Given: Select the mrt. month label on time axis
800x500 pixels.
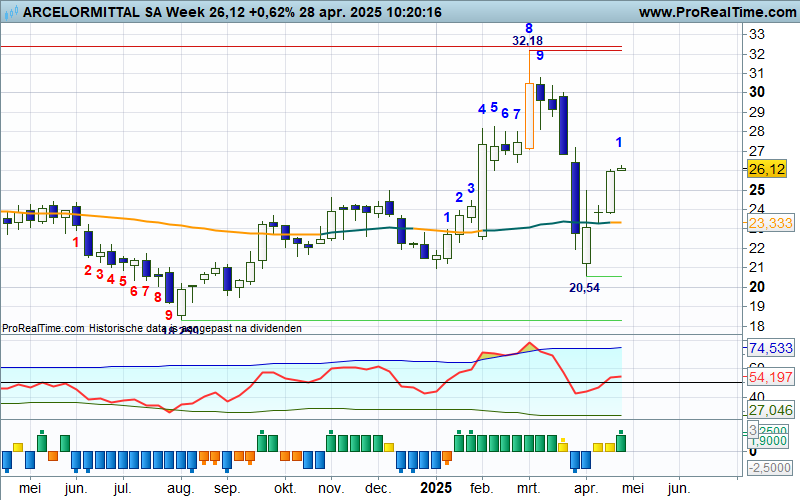Looking at the screenshot, I should [x=528, y=488].
